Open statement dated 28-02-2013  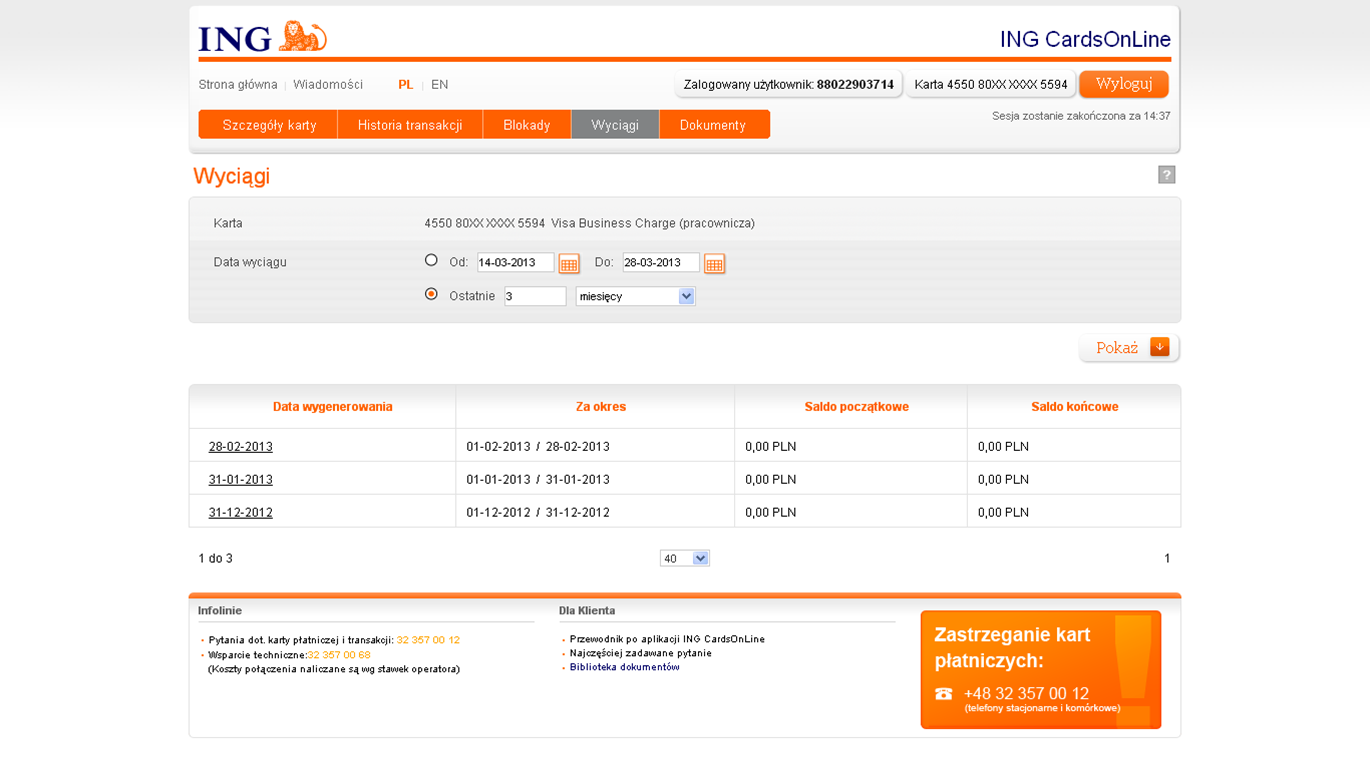coord(240,447)
